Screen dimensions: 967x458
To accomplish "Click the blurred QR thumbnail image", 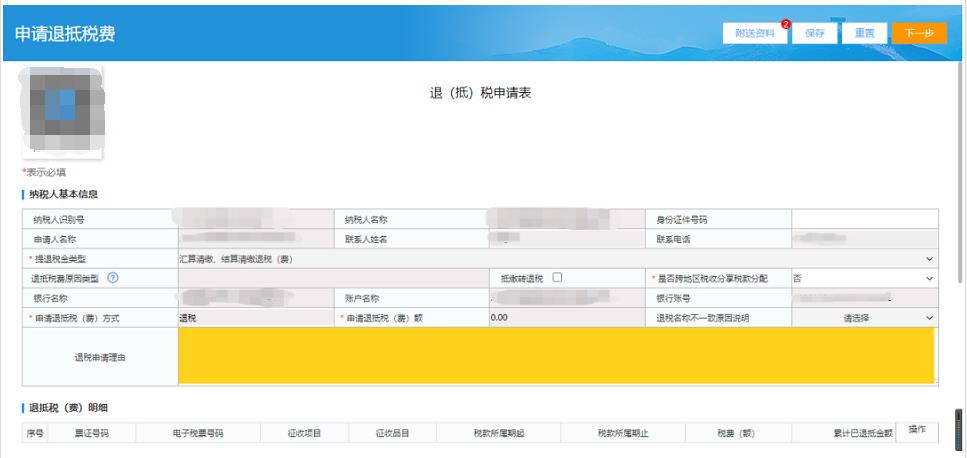I will (x=62, y=112).
